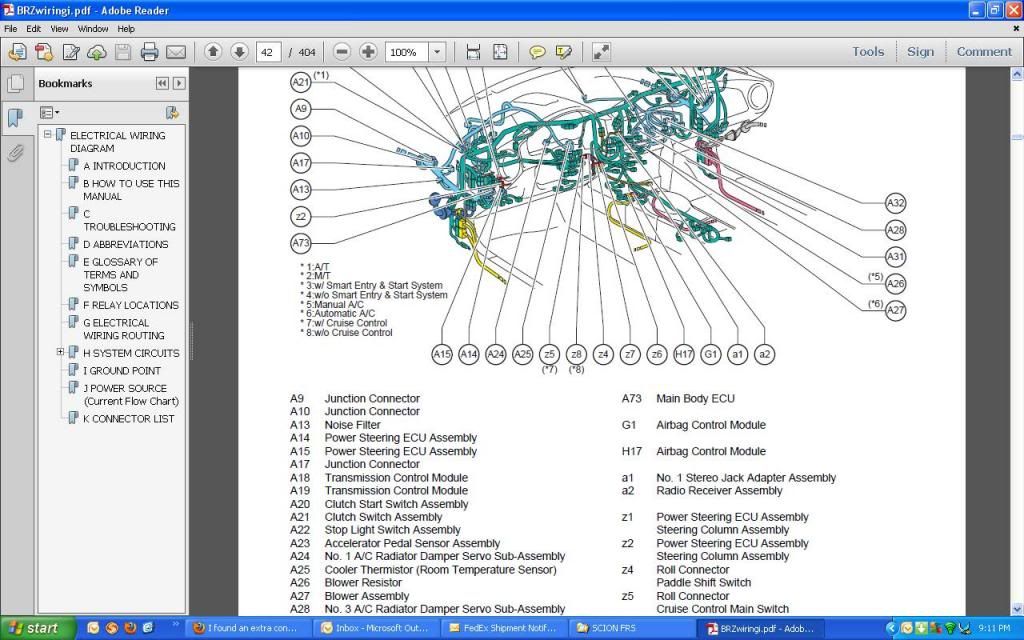This screenshot has height=640, width=1024.
Task: Click the Print file icon
Action: (x=150, y=52)
